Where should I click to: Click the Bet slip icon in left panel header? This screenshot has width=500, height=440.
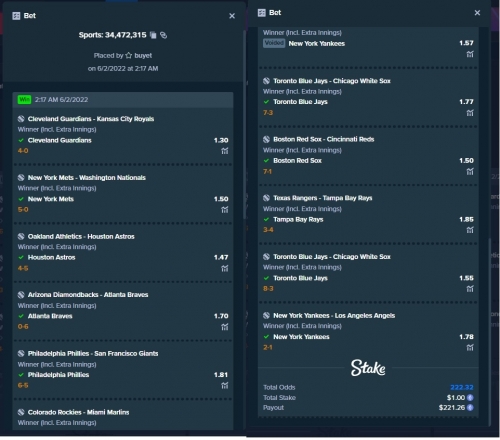click(x=16, y=16)
